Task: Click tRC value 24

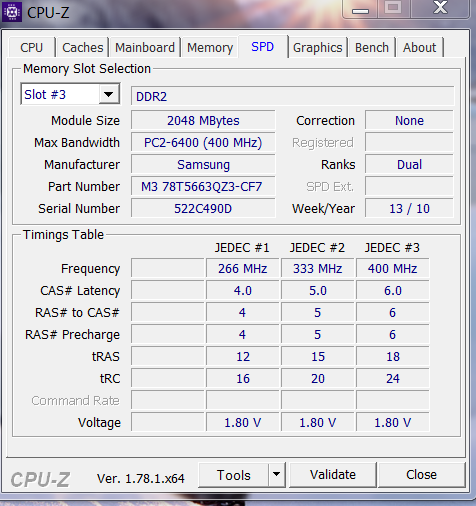Action: click(393, 378)
